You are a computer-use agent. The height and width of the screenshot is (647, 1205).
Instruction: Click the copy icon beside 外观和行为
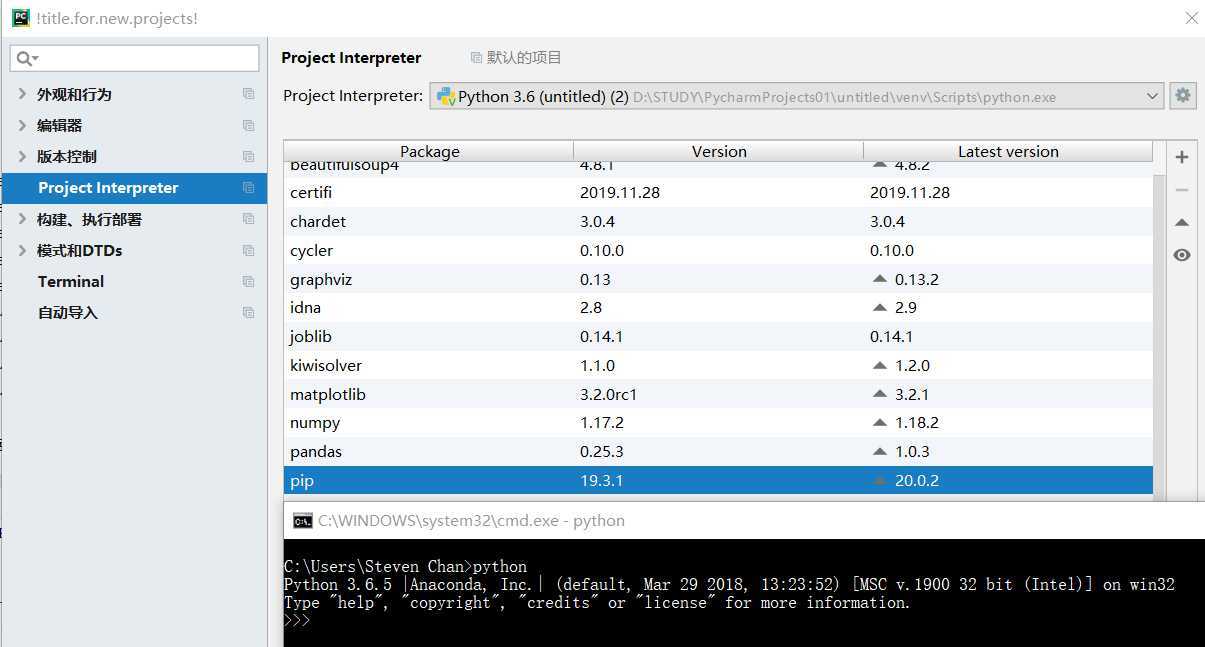(x=248, y=94)
